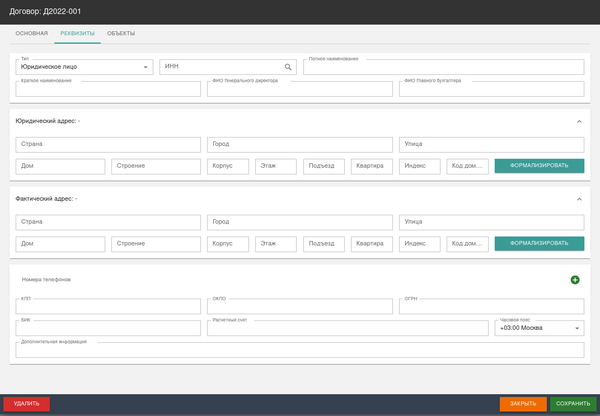This screenshot has height=416, width=600.
Task: Open the Тип dropdown Юридическое лицо
Action: point(84,67)
